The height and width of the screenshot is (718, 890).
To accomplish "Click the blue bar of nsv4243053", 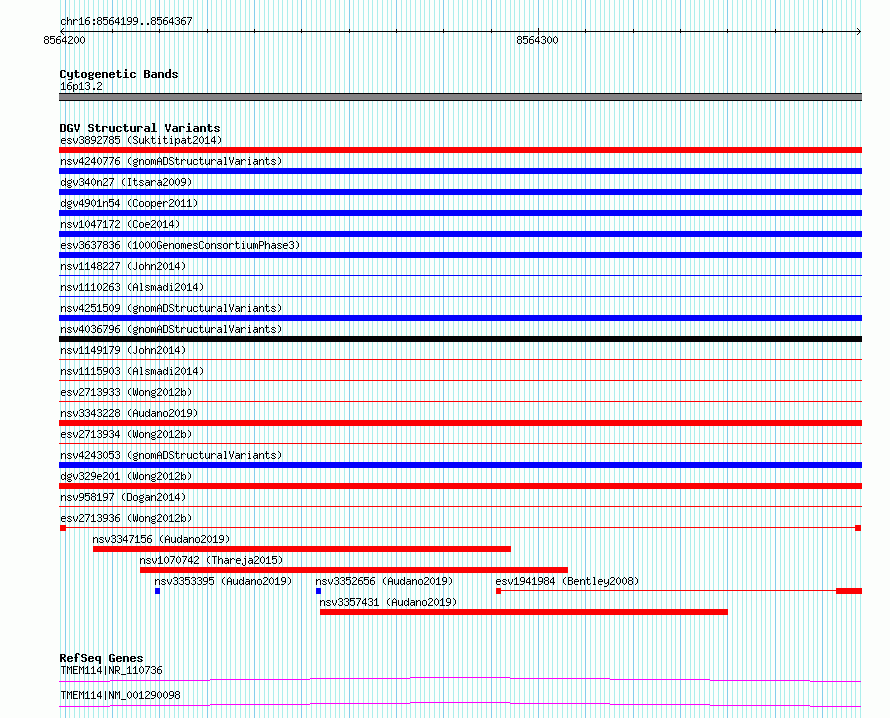I will [460, 465].
